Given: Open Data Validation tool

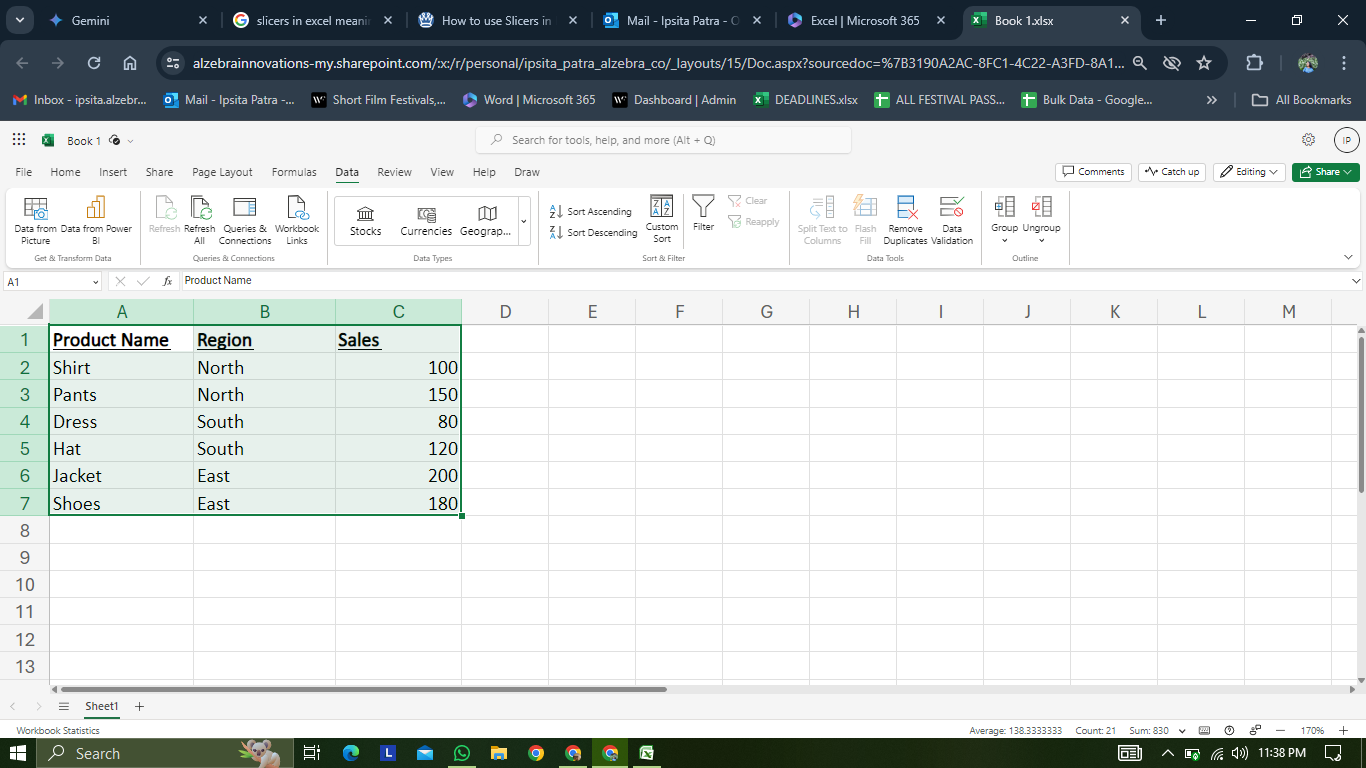Looking at the screenshot, I should 952,220.
